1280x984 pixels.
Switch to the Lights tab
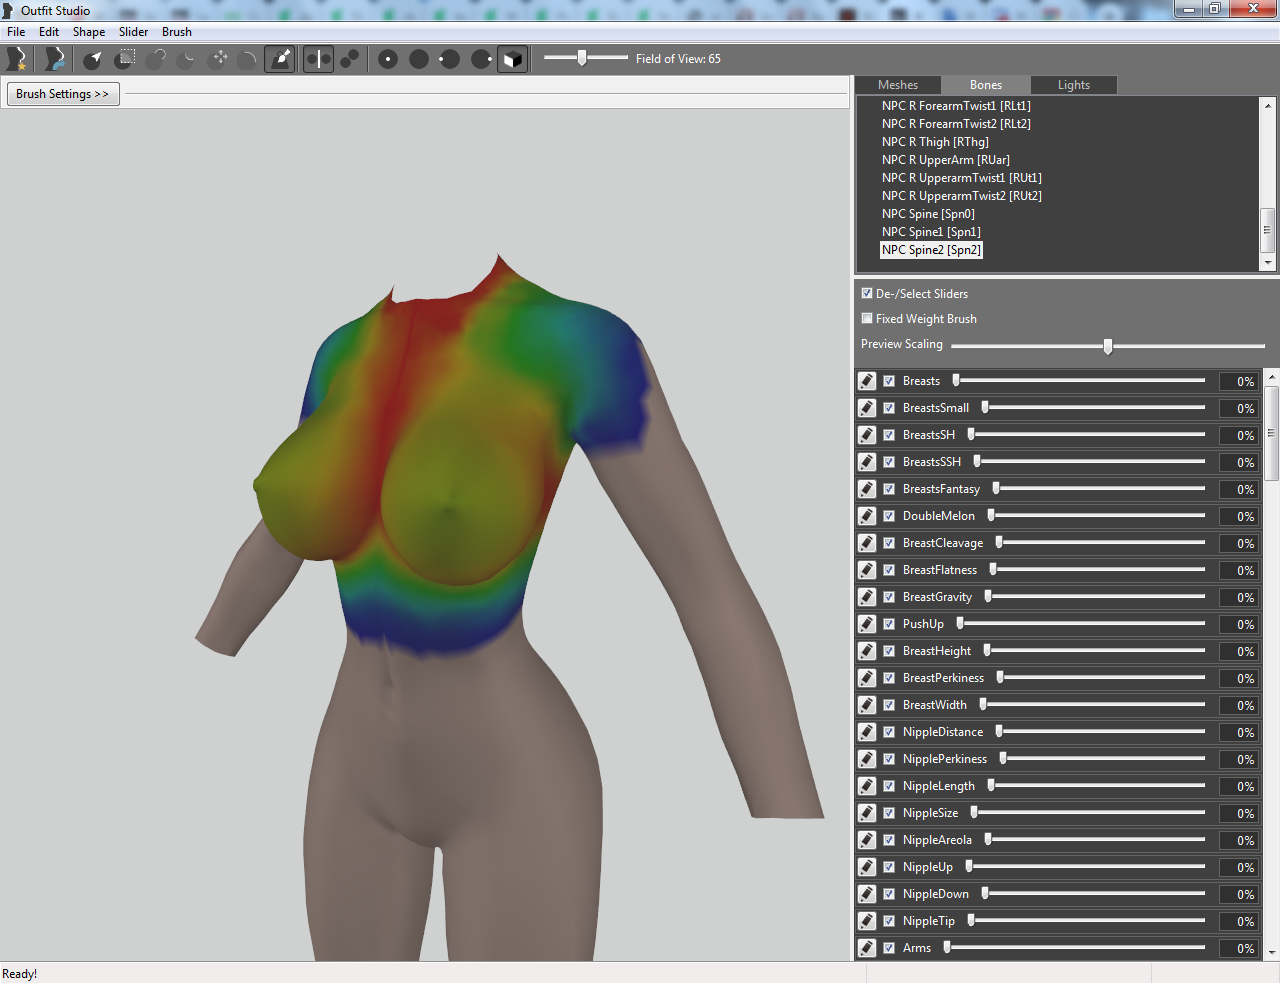click(1074, 85)
